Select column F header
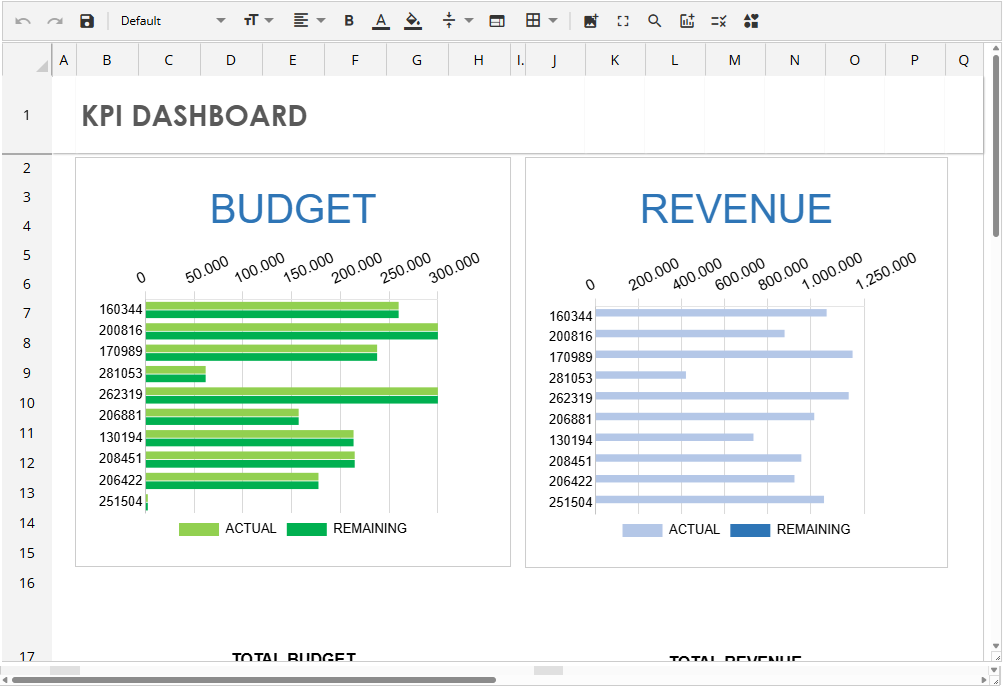The height and width of the screenshot is (686, 1005). (x=355, y=61)
